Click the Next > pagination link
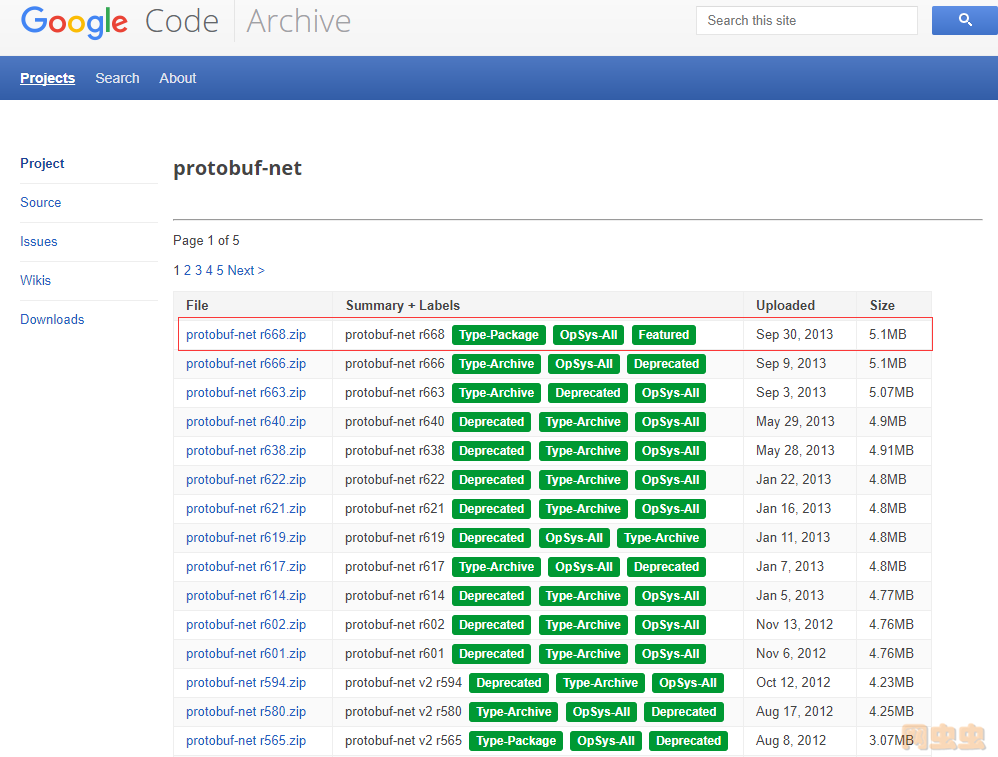The width and height of the screenshot is (998, 757). point(246,271)
